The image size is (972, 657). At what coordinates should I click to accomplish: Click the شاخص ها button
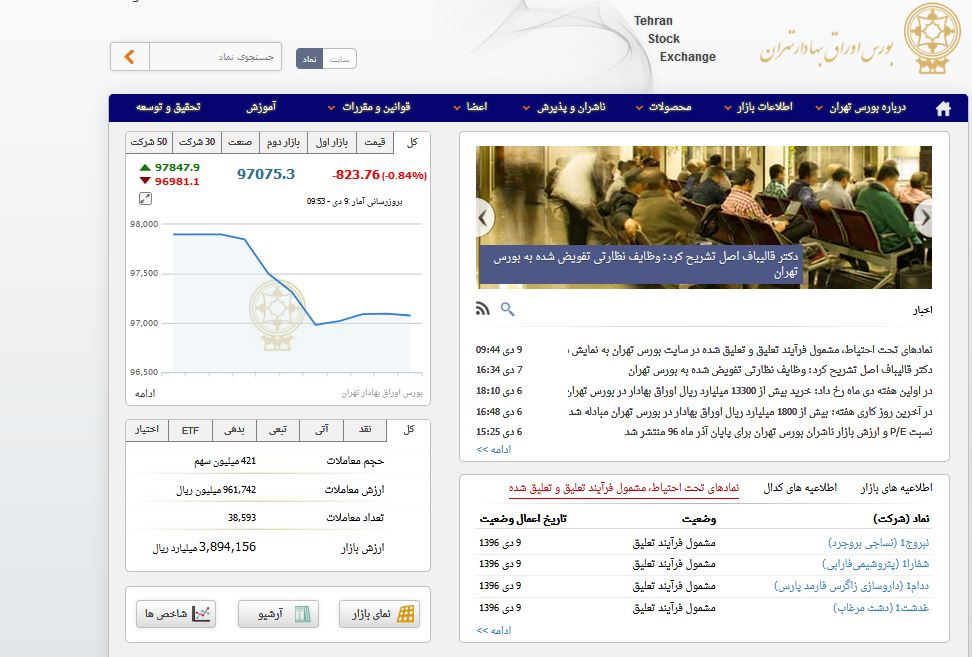[176, 614]
